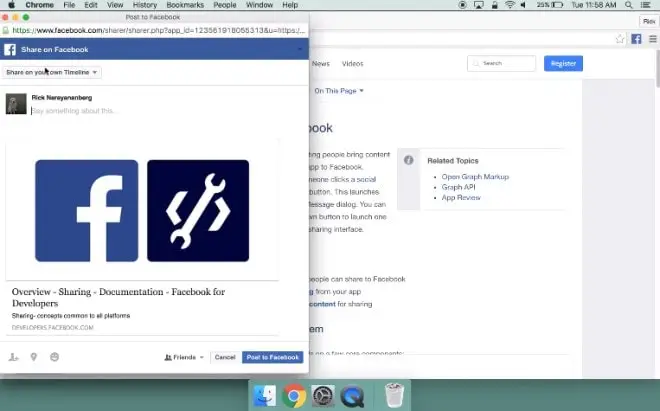Open the View menu
This screenshot has height=411, width=660.
(115, 5)
